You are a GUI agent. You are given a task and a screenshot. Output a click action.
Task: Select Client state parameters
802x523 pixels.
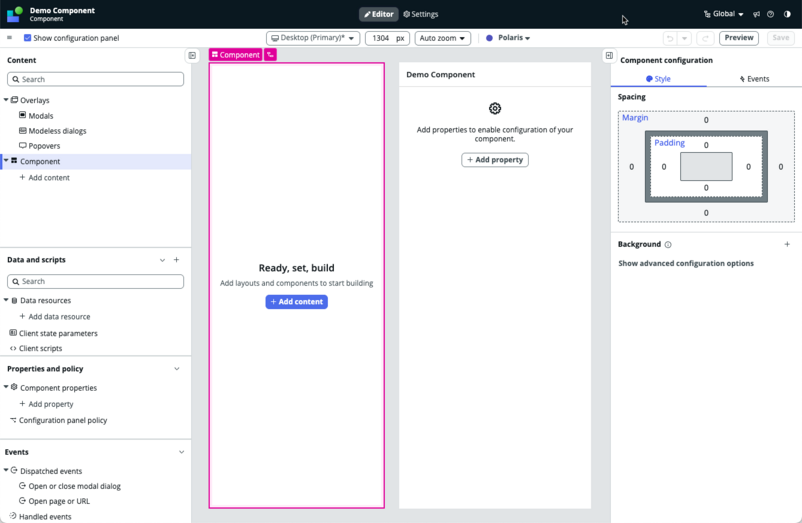[x=53, y=333]
